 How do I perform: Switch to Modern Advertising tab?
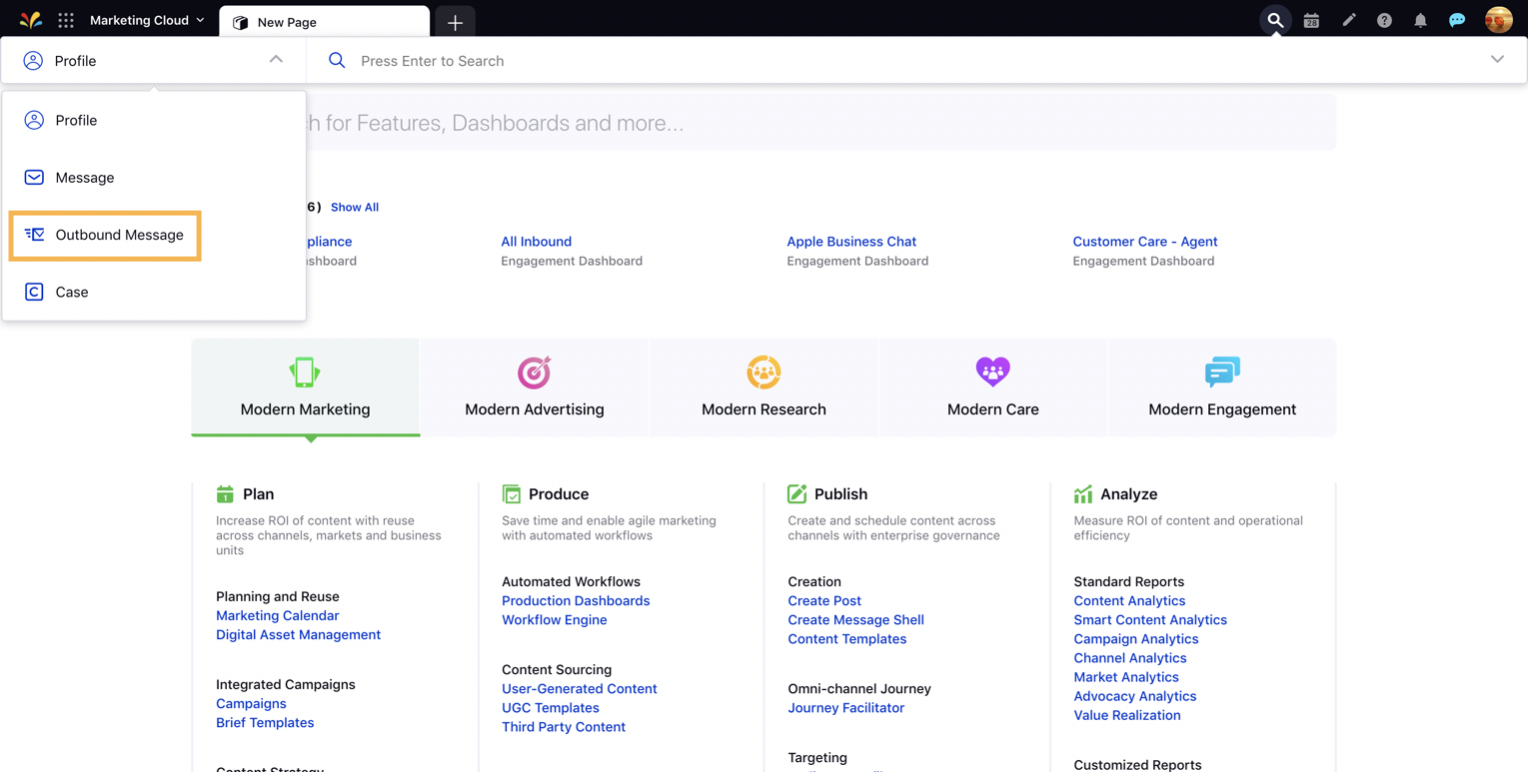point(534,387)
